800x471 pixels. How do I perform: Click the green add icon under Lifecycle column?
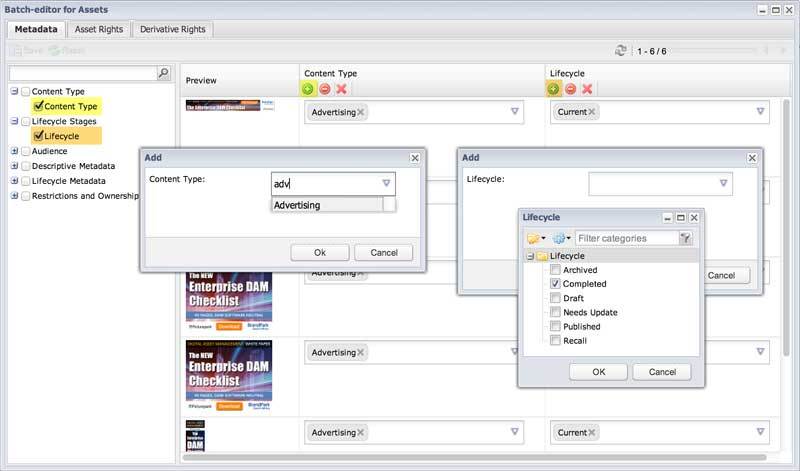click(x=553, y=89)
